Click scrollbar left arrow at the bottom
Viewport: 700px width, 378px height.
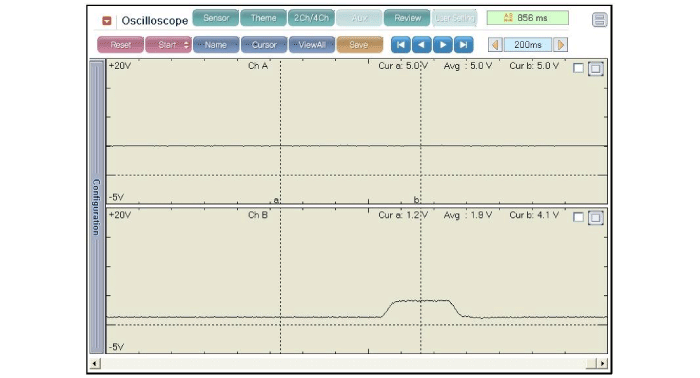click(95, 363)
